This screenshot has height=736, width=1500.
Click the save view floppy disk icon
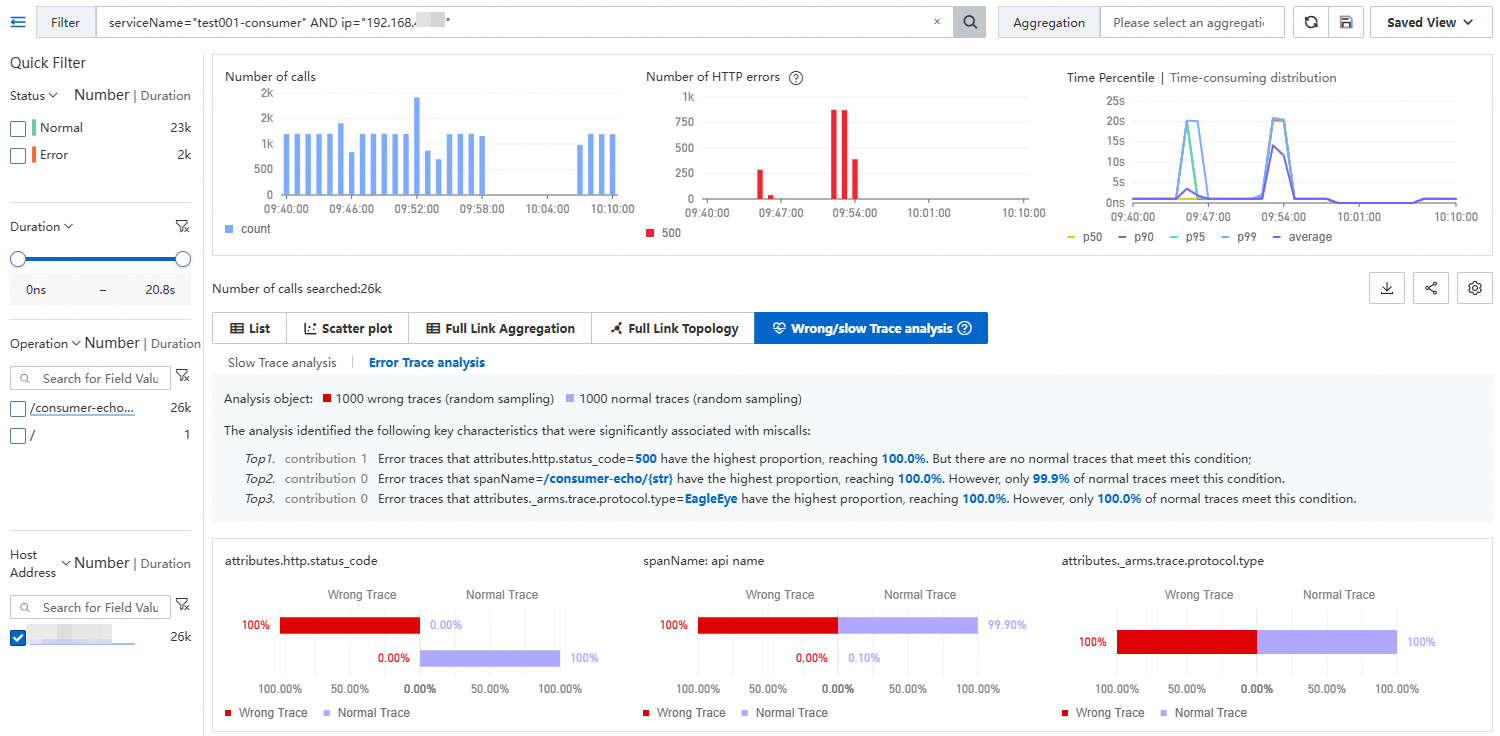(x=1346, y=22)
